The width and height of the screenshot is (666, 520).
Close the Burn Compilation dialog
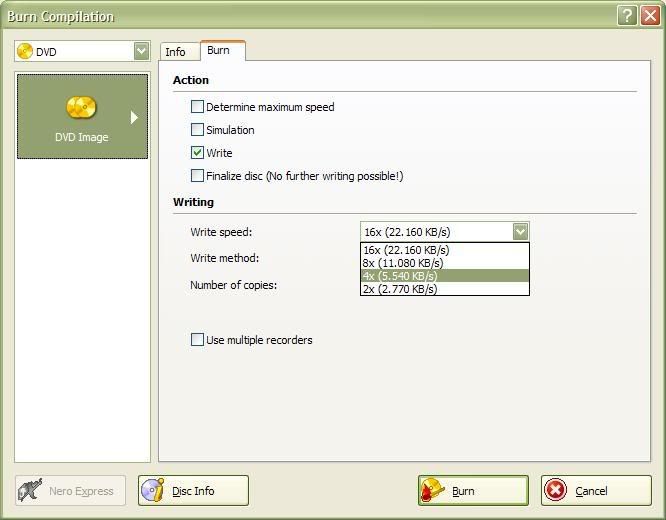point(650,16)
